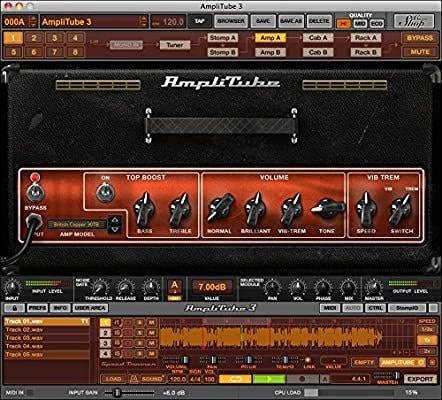442x400 pixels.
Task: Click the EXPORT button
Action: coord(420,379)
